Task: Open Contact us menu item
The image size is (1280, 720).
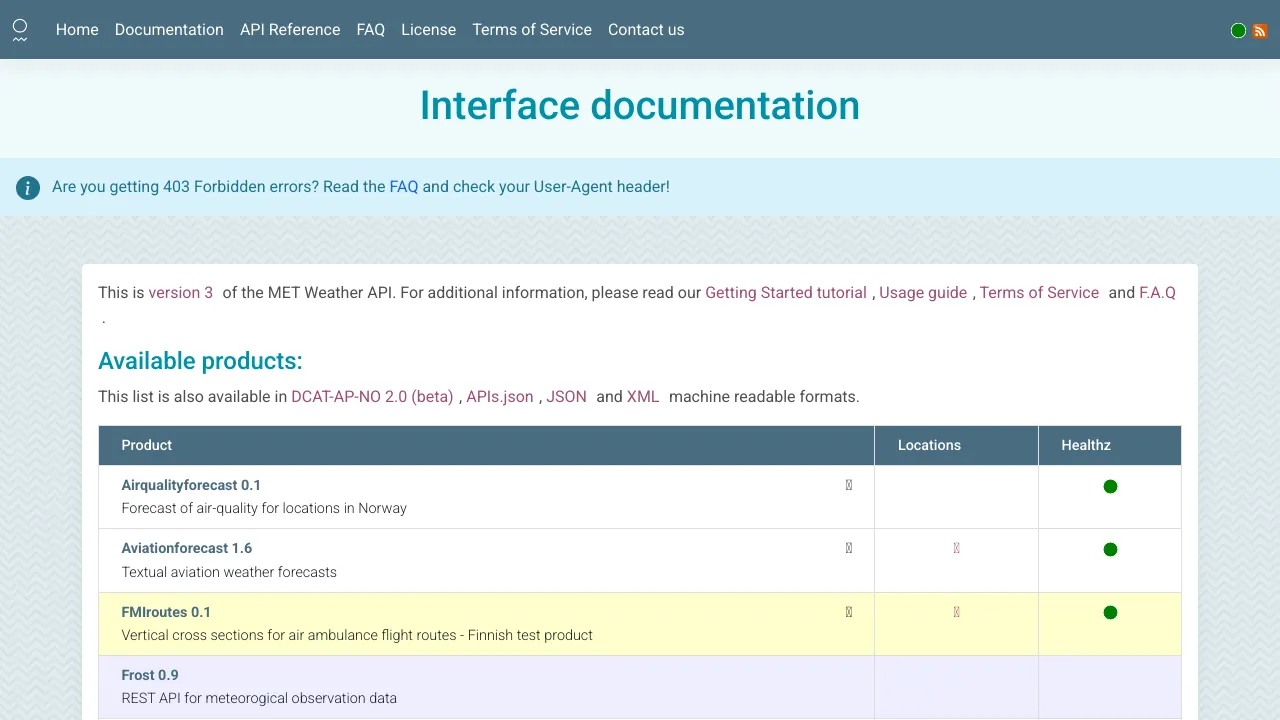Action: [x=646, y=30]
